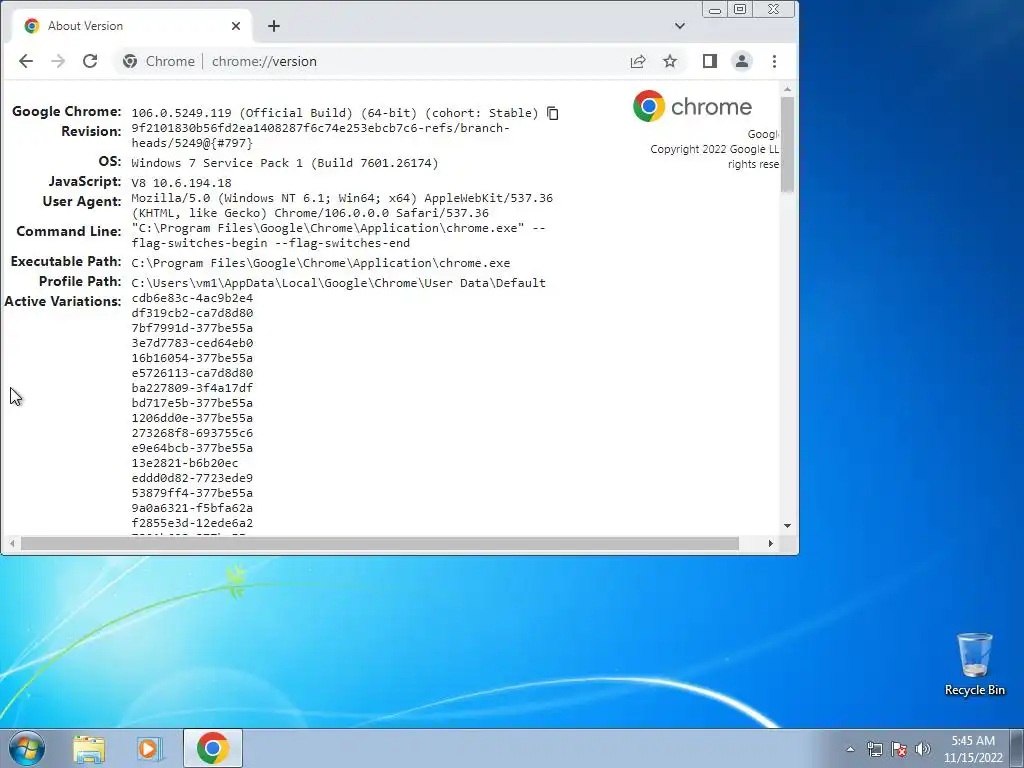The image size is (1024, 768).
Task: Click the vertical scrollbar up arrow
Action: 787,89
